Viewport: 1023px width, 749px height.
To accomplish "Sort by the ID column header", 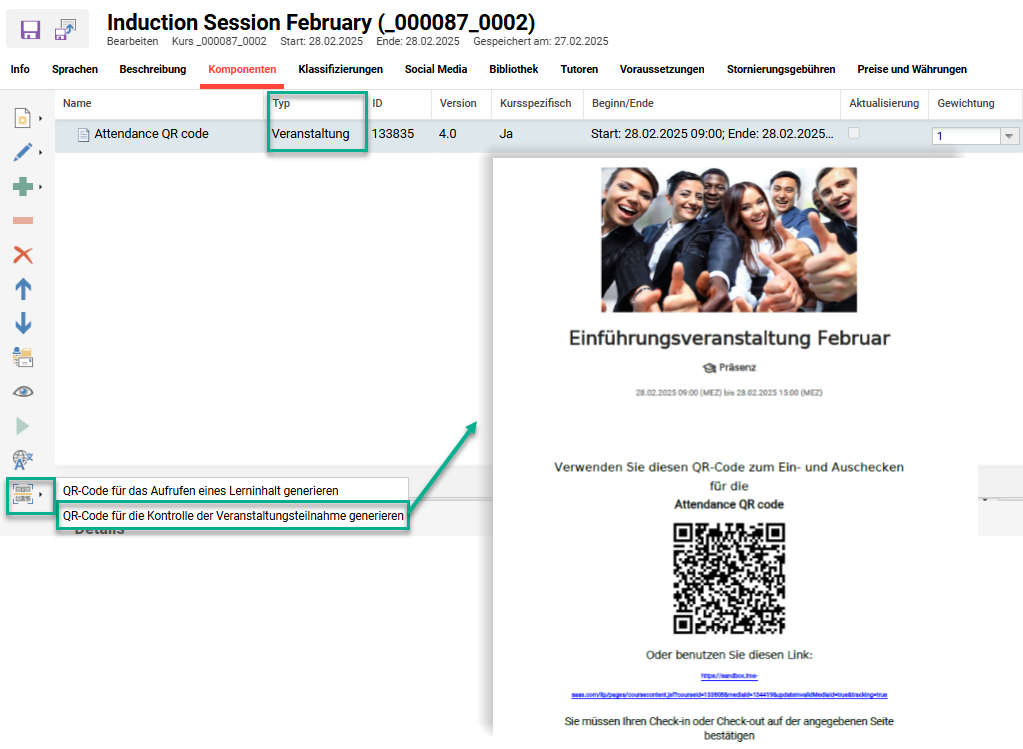I will tap(377, 103).
